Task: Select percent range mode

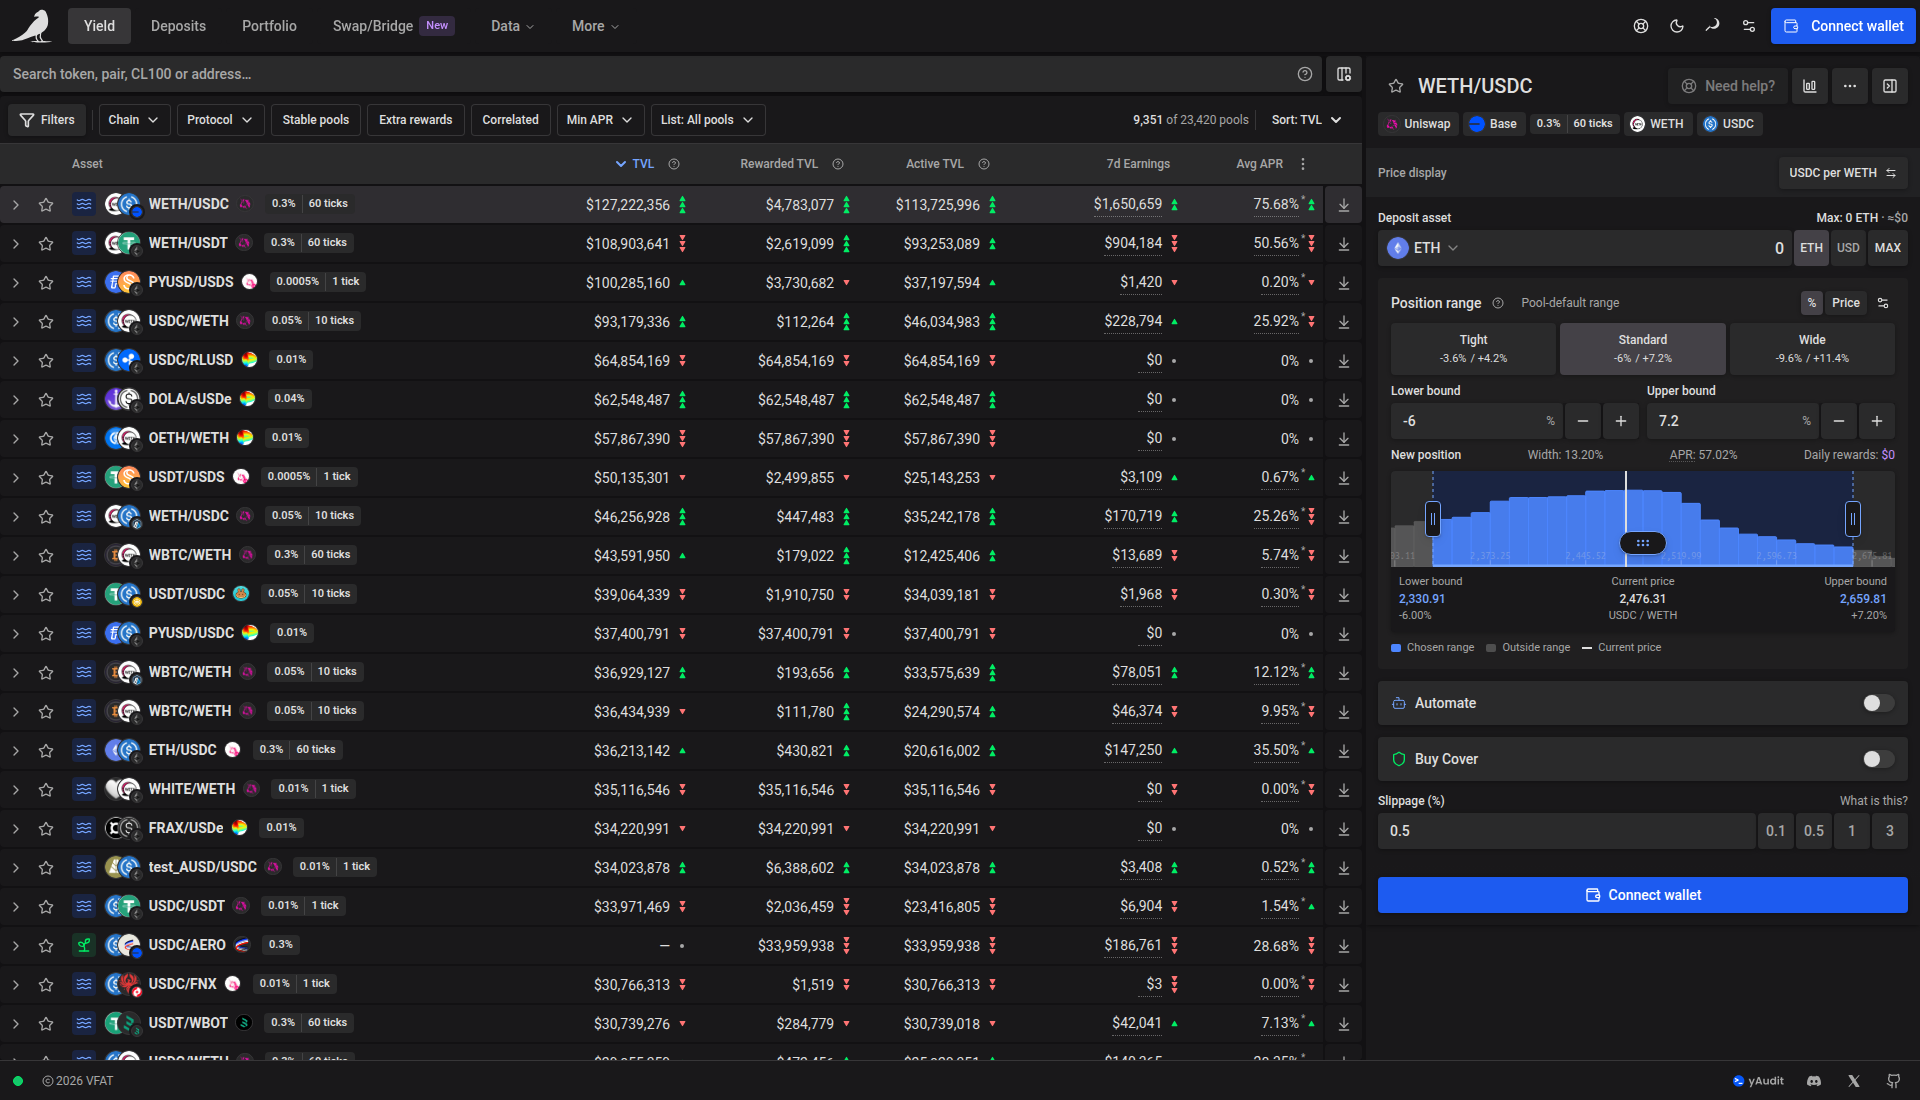Action: pos(1811,303)
